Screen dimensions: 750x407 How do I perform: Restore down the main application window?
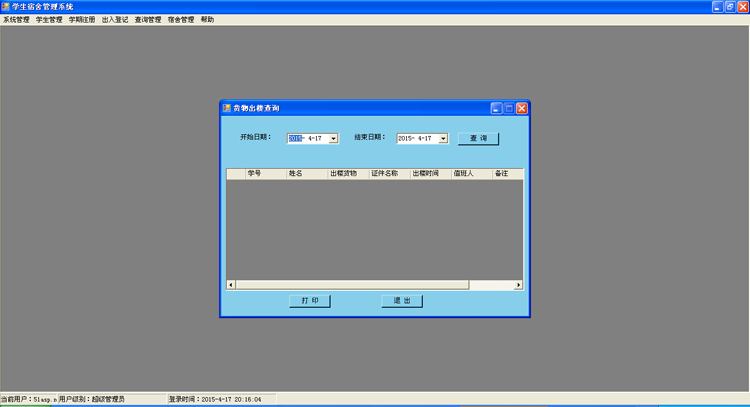pyautogui.click(x=730, y=7)
